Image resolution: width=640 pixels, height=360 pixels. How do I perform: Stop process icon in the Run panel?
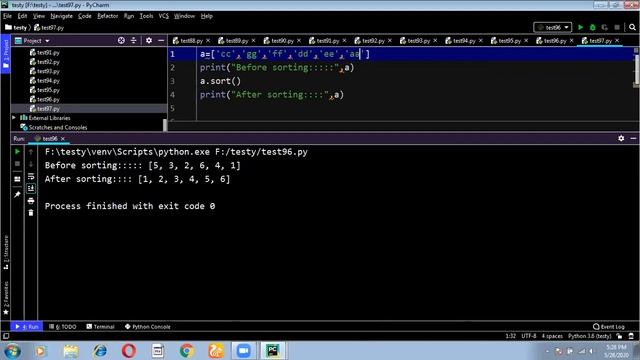click(17, 164)
